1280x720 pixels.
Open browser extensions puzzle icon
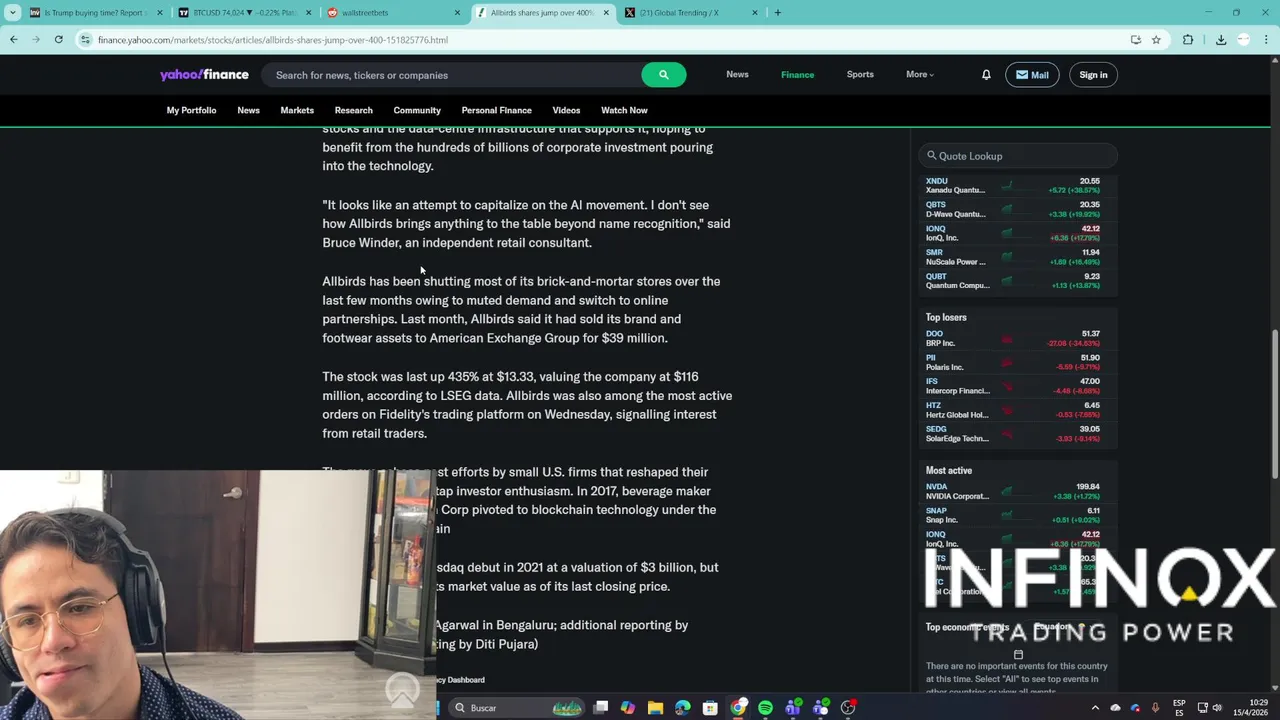tap(1188, 40)
